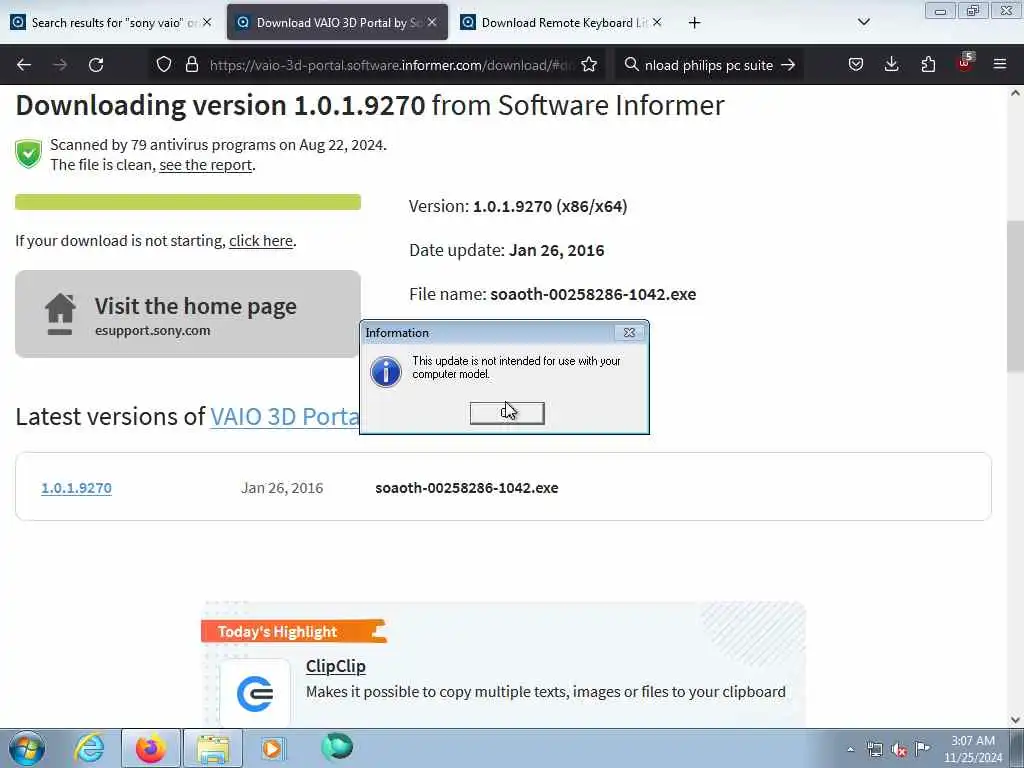Click the blue info icon in dialog

(386, 372)
